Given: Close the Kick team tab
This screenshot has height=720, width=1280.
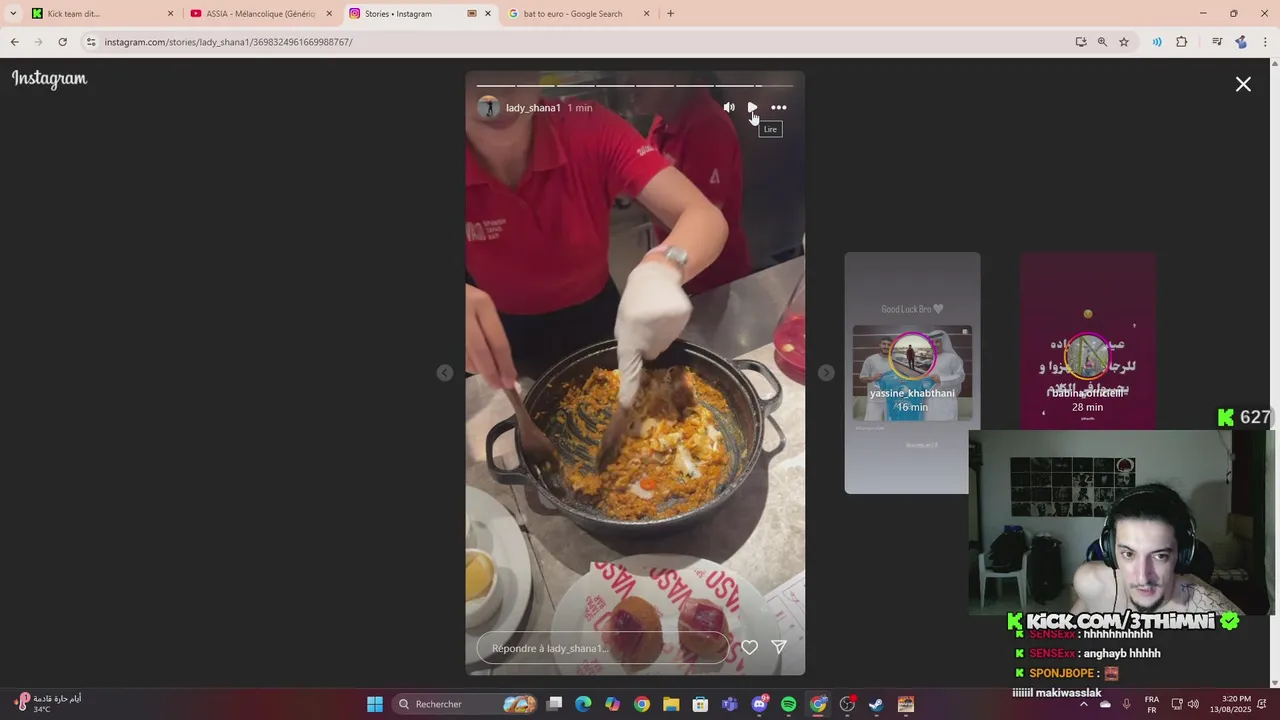Looking at the screenshot, I should [x=170, y=14].
